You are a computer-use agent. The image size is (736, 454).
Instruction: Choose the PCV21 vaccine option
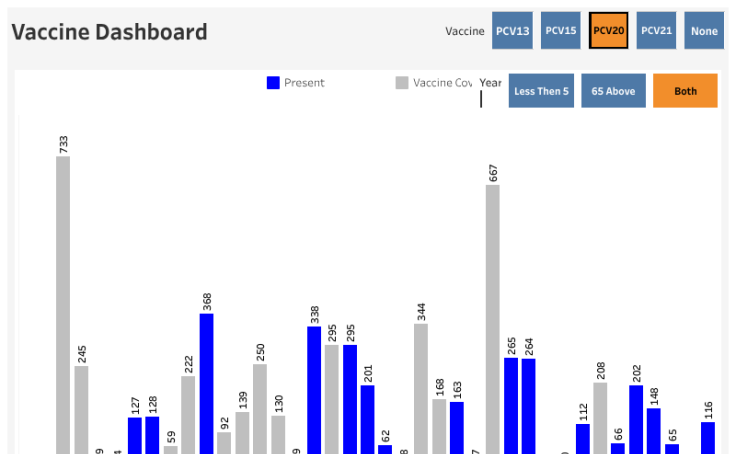pos(656,31)
